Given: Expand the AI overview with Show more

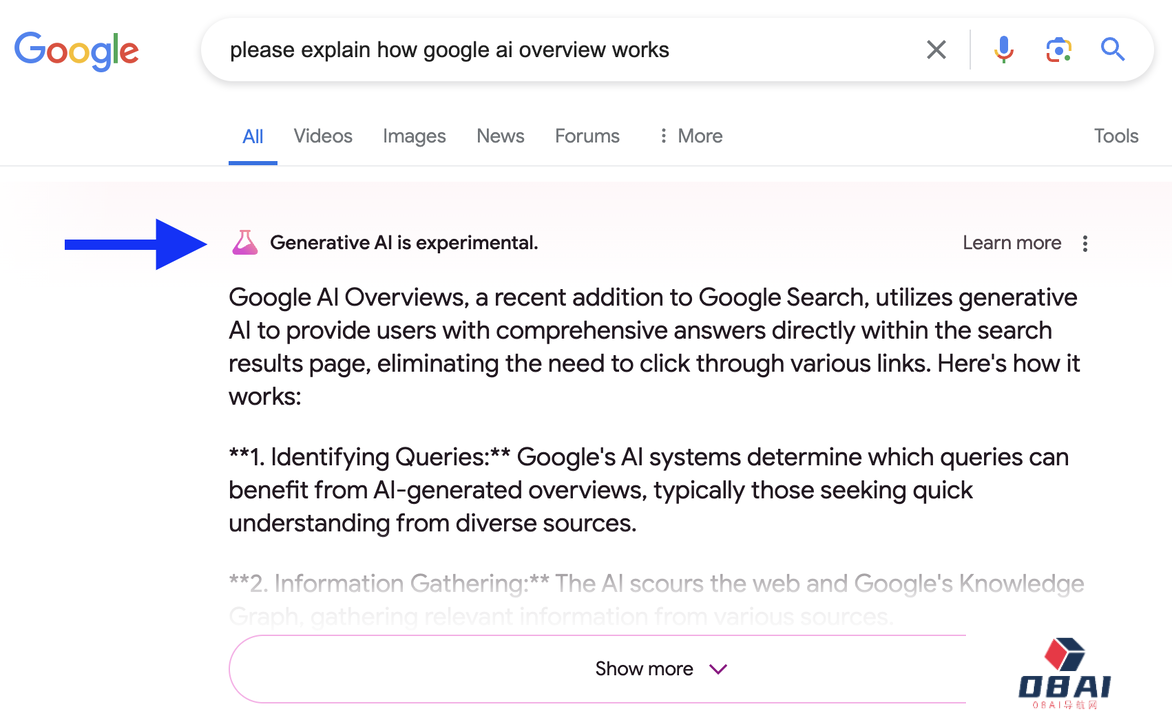Looking at the screenshot, I should pos(644,669).
